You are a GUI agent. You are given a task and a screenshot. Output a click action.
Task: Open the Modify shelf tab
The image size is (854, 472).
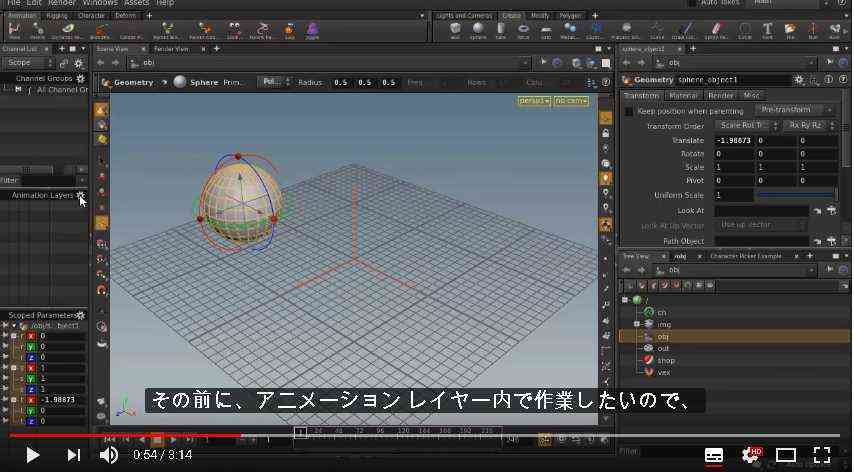[x=540, y=16]
